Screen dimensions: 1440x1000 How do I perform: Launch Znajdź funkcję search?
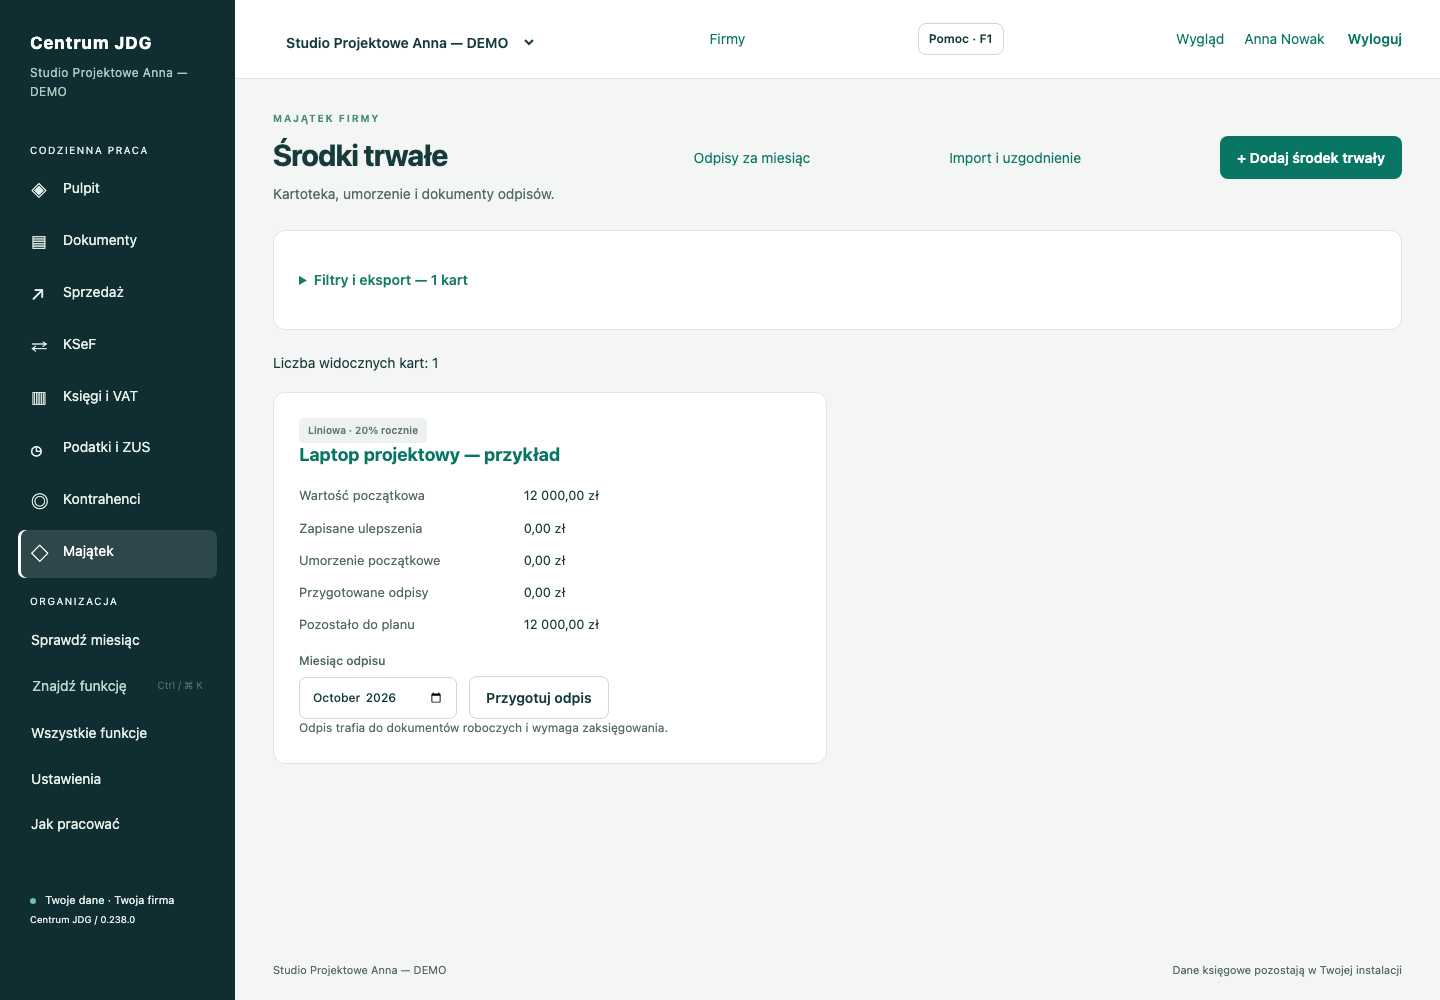click(118, 686)
